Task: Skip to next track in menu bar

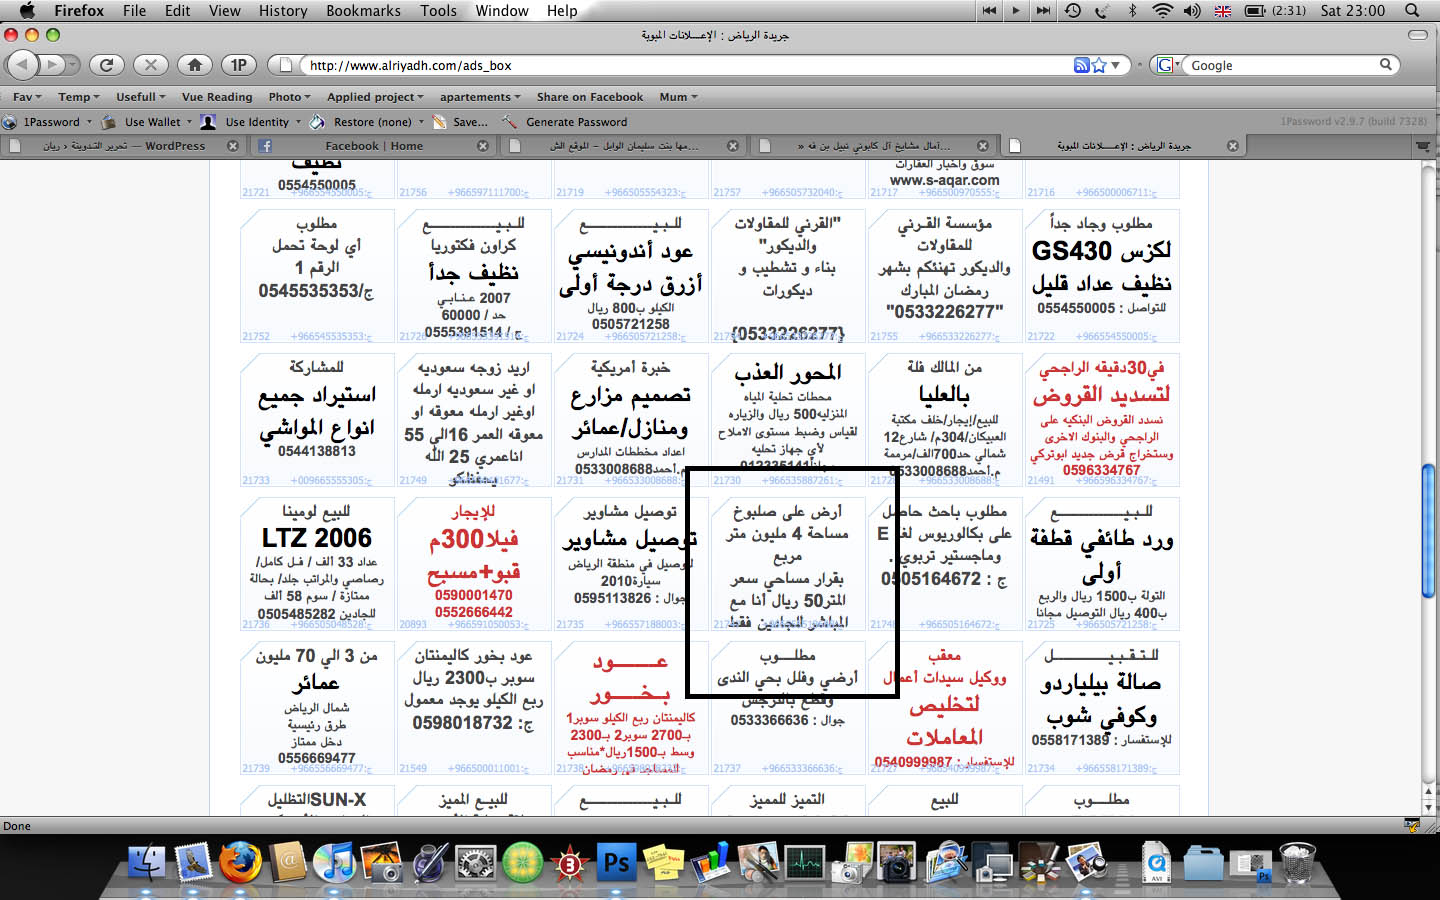Action: pos(1043,11)
